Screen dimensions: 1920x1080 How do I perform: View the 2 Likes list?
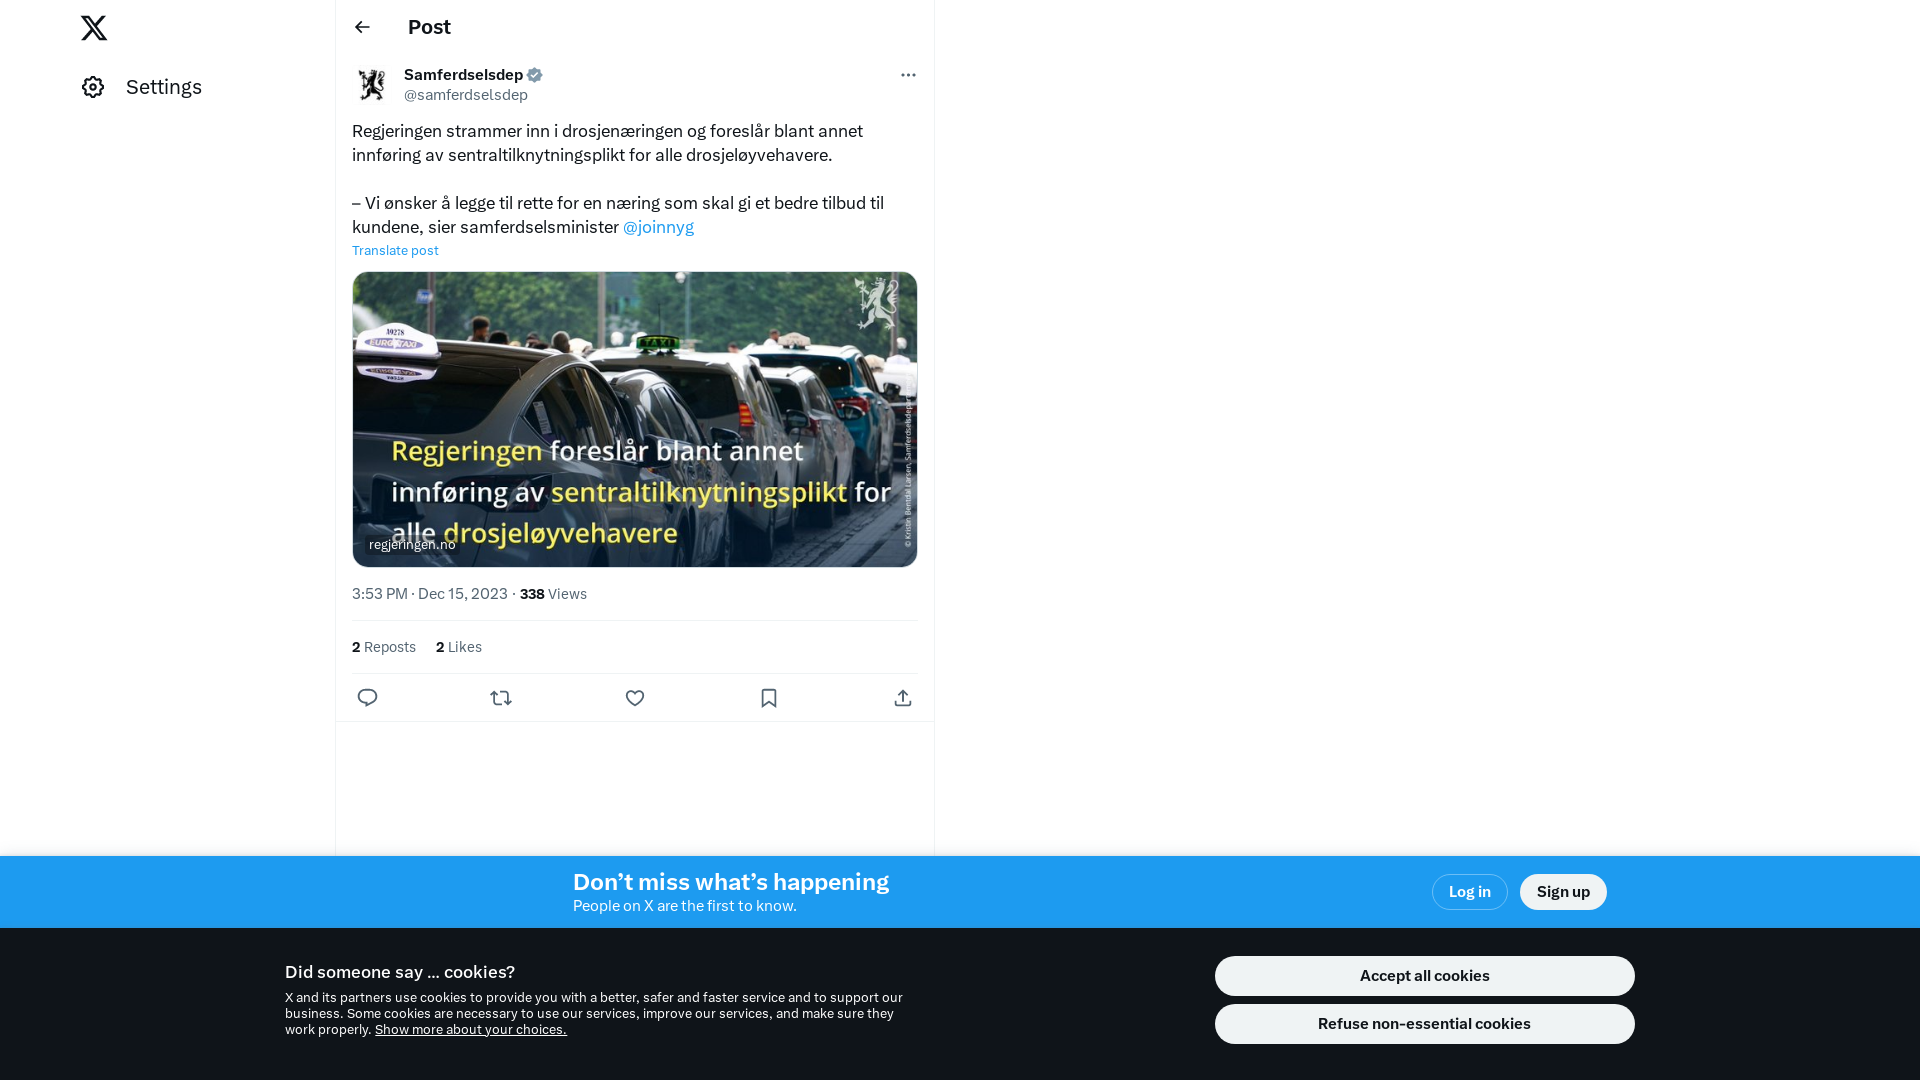coord(459,647)
